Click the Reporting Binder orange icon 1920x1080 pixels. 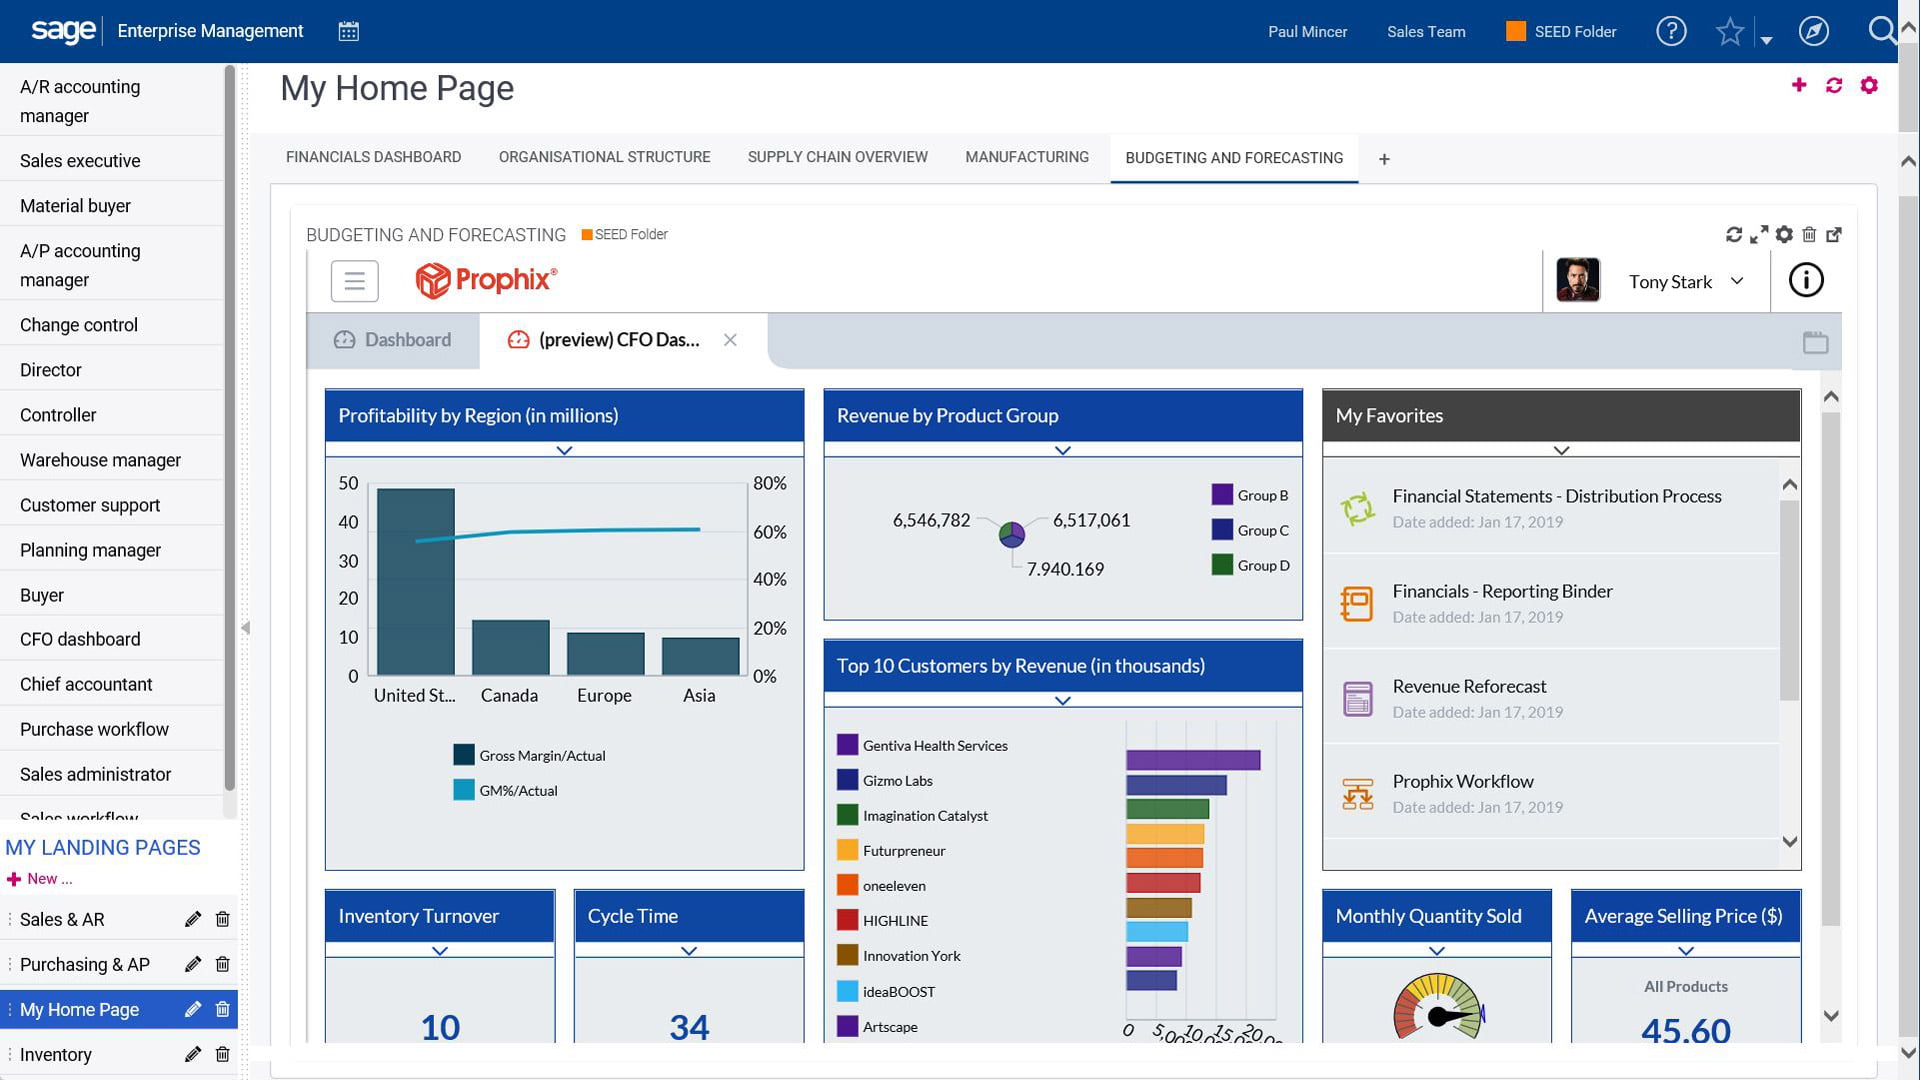pos(1357,603)
